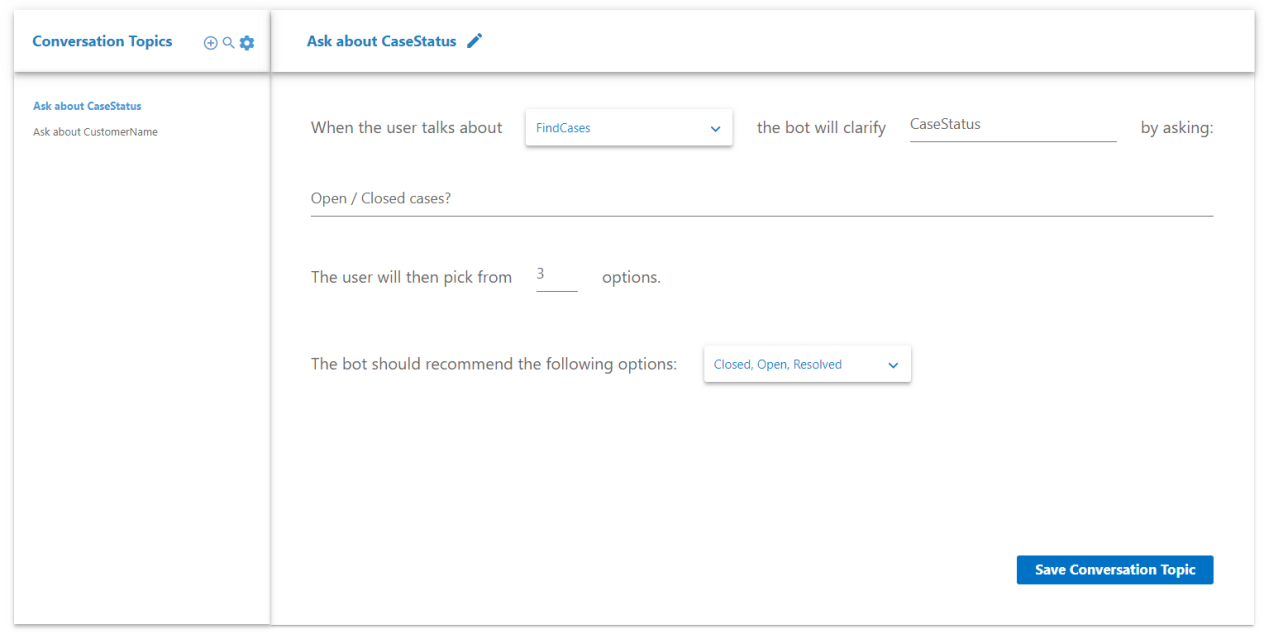This screenshot has height=634, width=1264.
Task: Click the chevron on the recommended options dropdown
Action: click(x=893, y=366)
